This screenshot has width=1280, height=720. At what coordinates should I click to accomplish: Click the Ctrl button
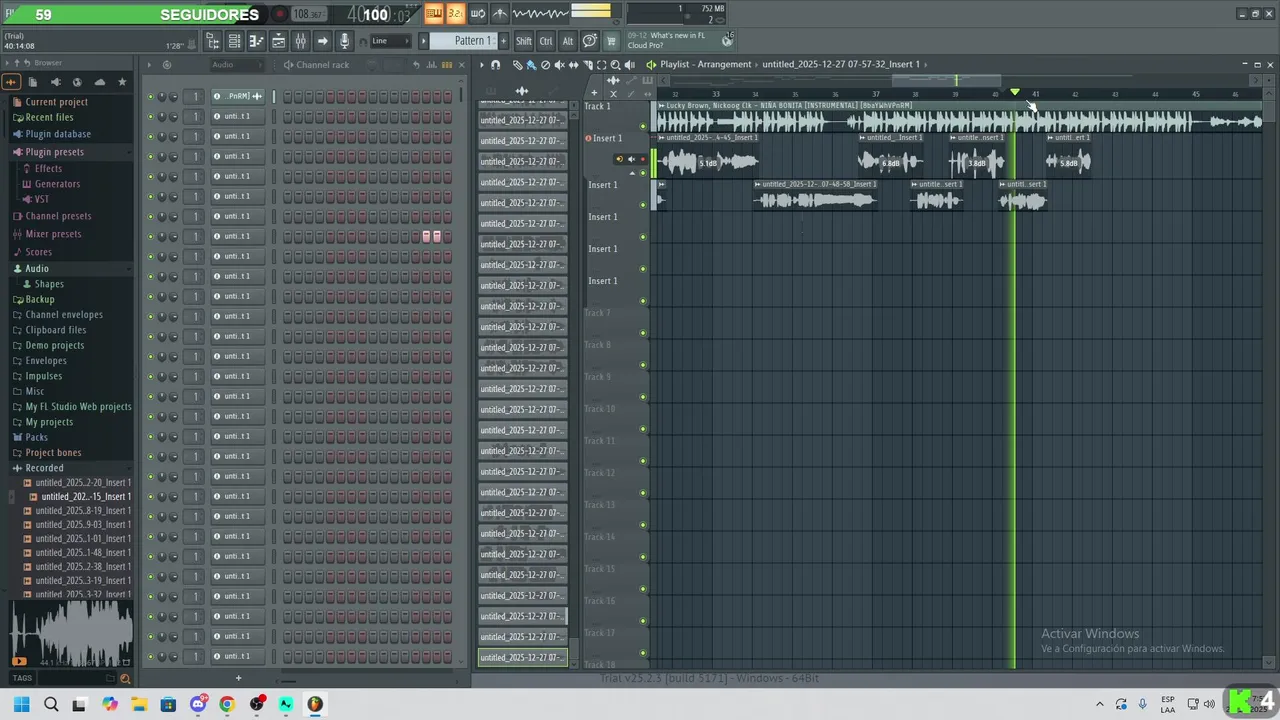click(x=546, y=41)
